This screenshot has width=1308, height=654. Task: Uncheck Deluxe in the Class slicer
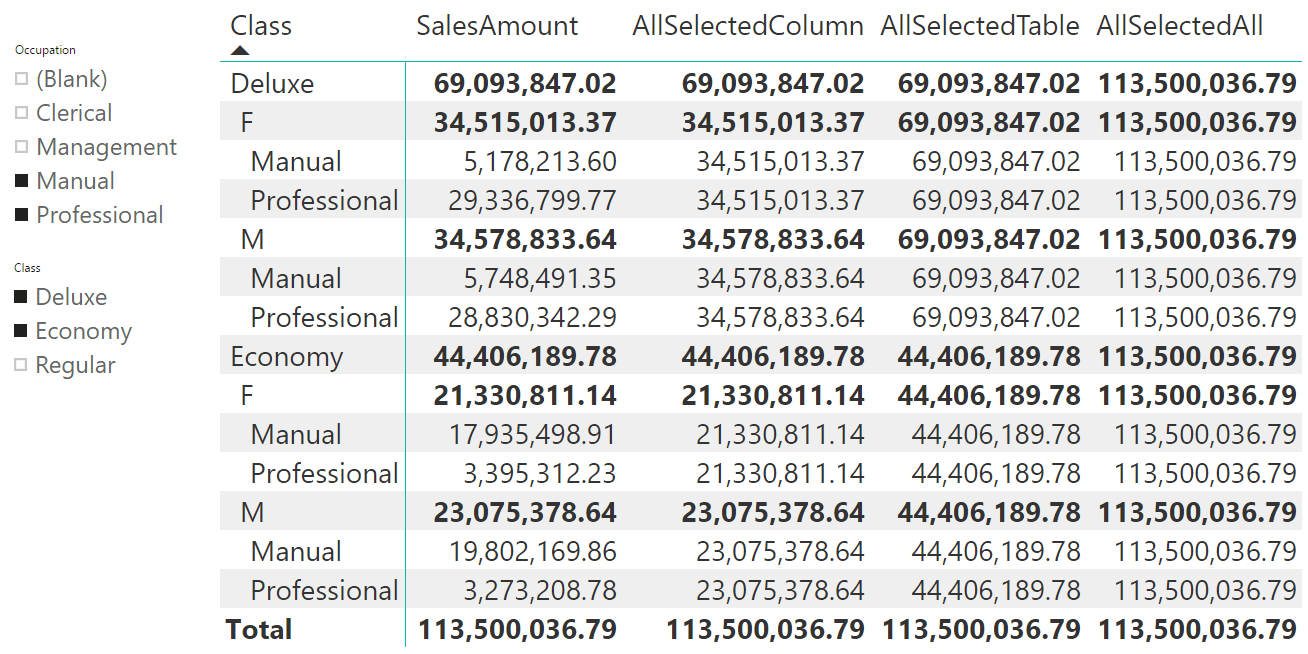click(x=21, y=297)
